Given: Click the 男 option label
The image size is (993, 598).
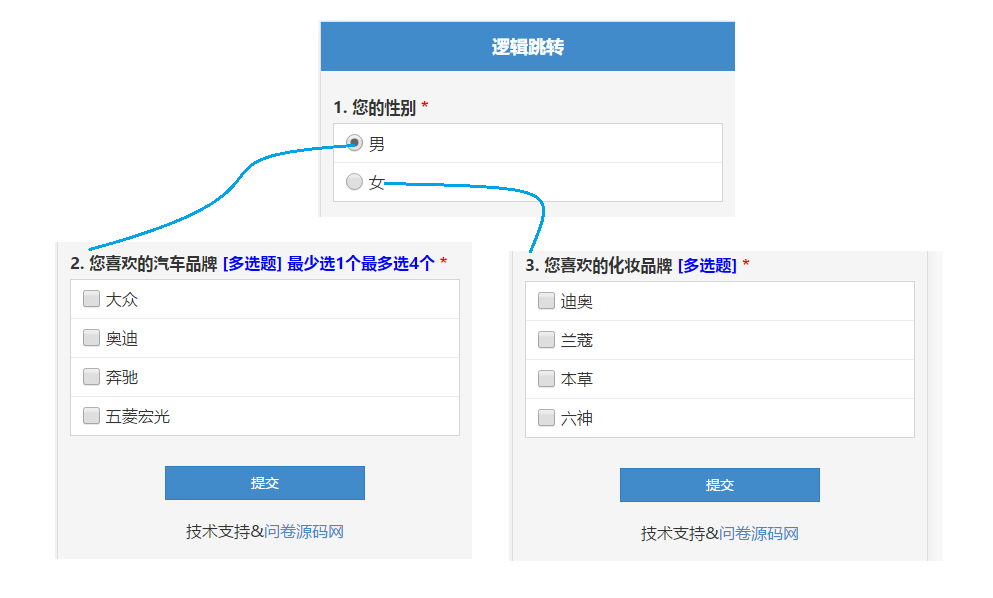Looking at the screenshot, I should [x=377, y=144].
